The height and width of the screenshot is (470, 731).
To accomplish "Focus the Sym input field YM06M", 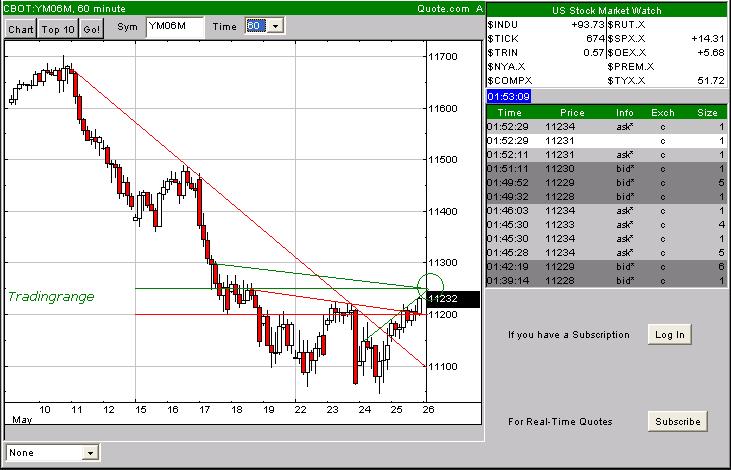I will click(175, 27).
